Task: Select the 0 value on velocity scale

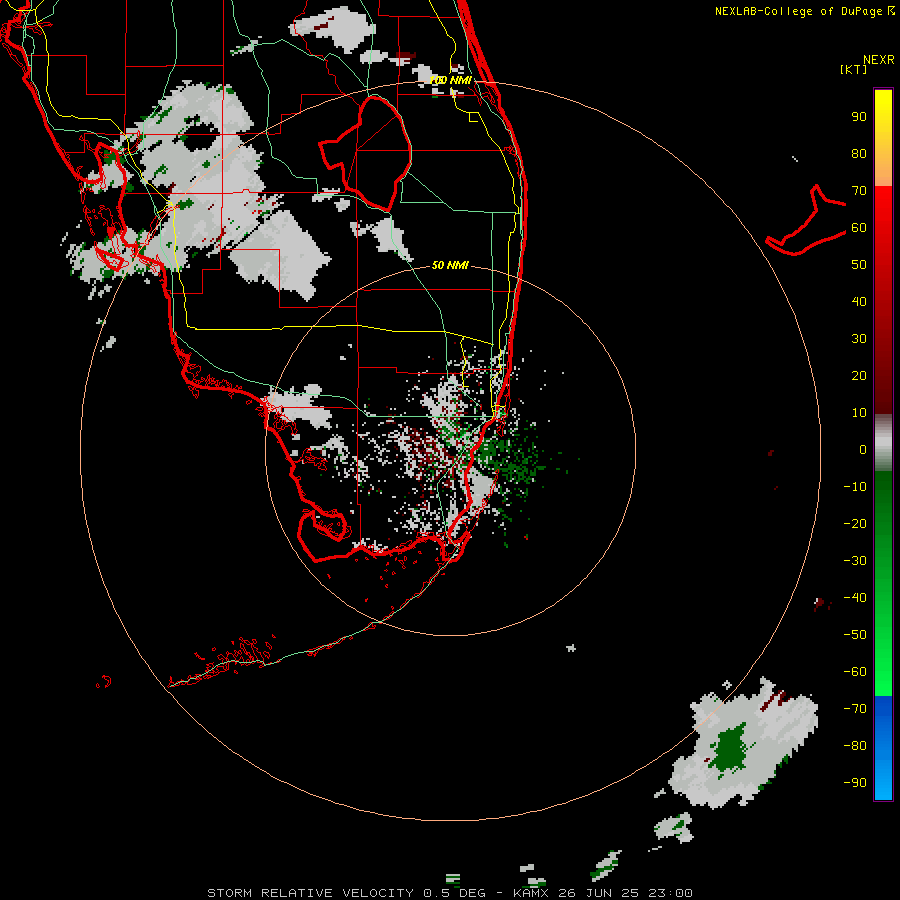Action: (x=863, y=450)
